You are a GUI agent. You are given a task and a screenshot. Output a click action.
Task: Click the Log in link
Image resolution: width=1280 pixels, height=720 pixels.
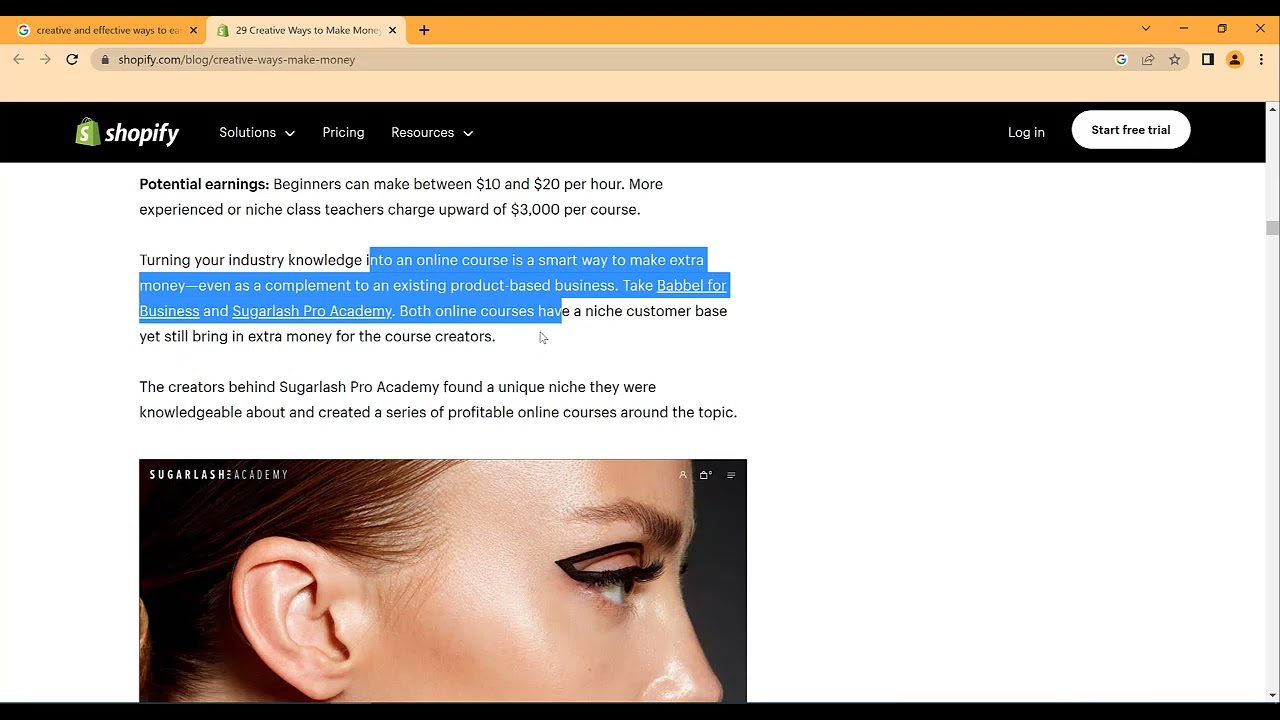coord(1026,132)
